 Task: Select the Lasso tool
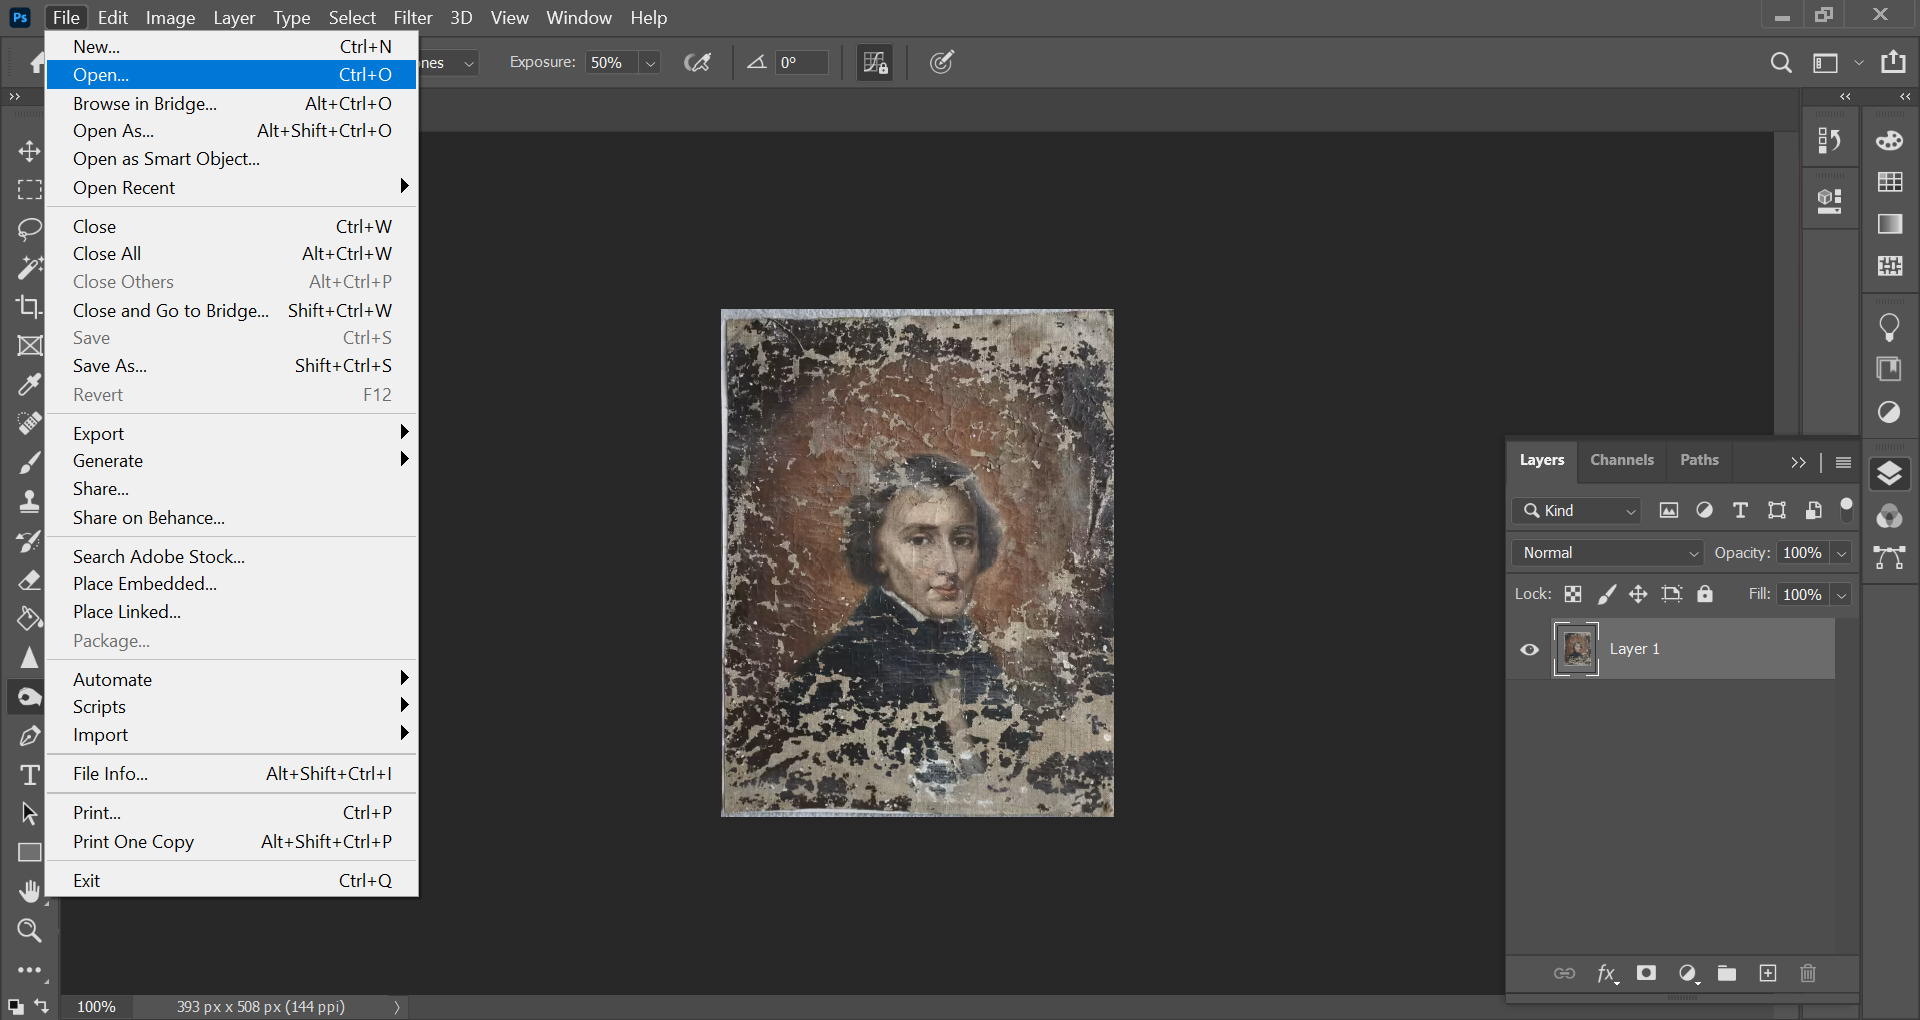[x=29, y=229]
